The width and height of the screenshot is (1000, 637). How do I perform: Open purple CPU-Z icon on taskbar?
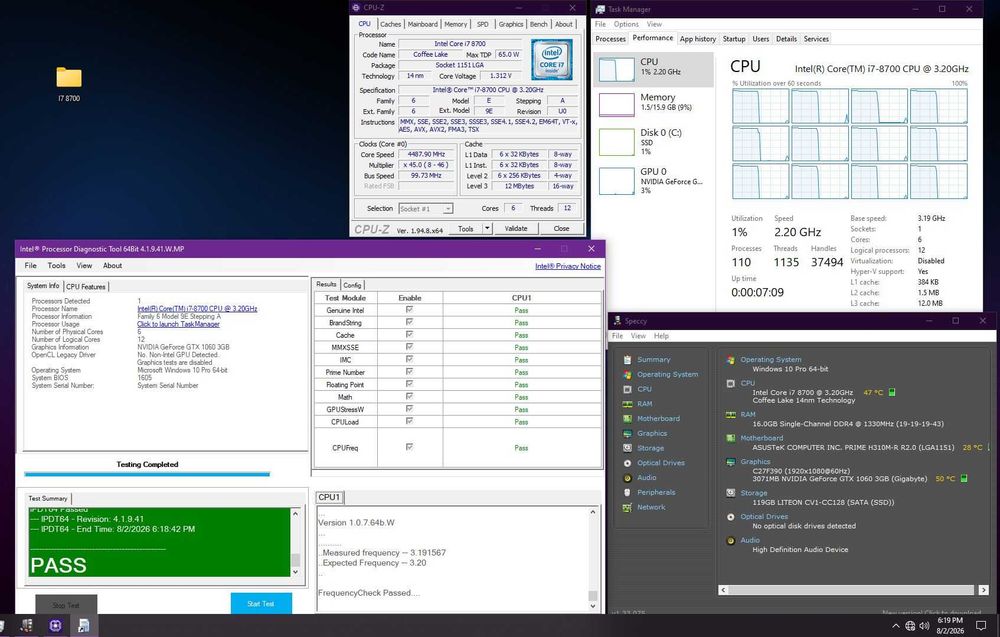[x=55, y=626]
